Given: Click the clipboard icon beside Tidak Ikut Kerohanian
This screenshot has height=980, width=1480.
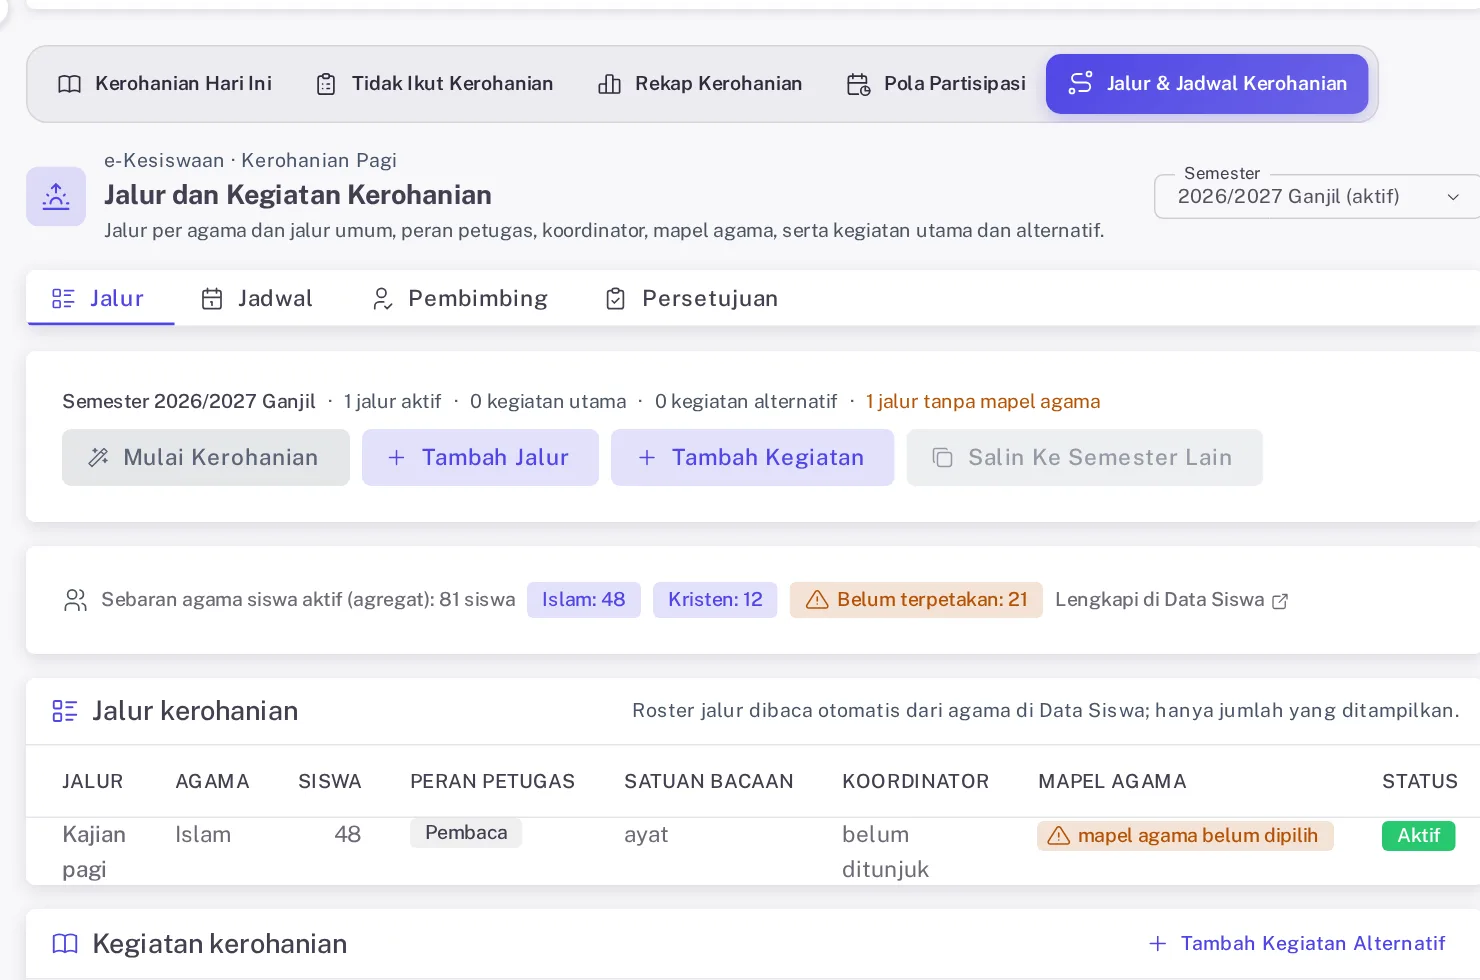Looking at the screenshot, I should tap(326, 84).
